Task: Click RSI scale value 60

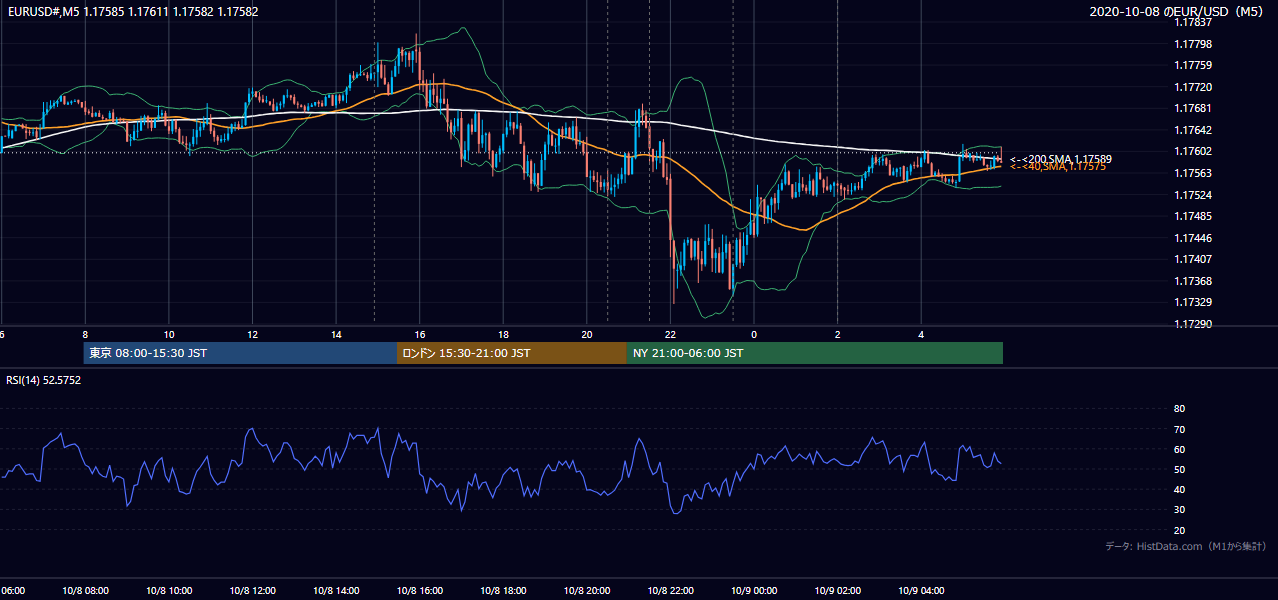Action: click(x=1179, y=449)
